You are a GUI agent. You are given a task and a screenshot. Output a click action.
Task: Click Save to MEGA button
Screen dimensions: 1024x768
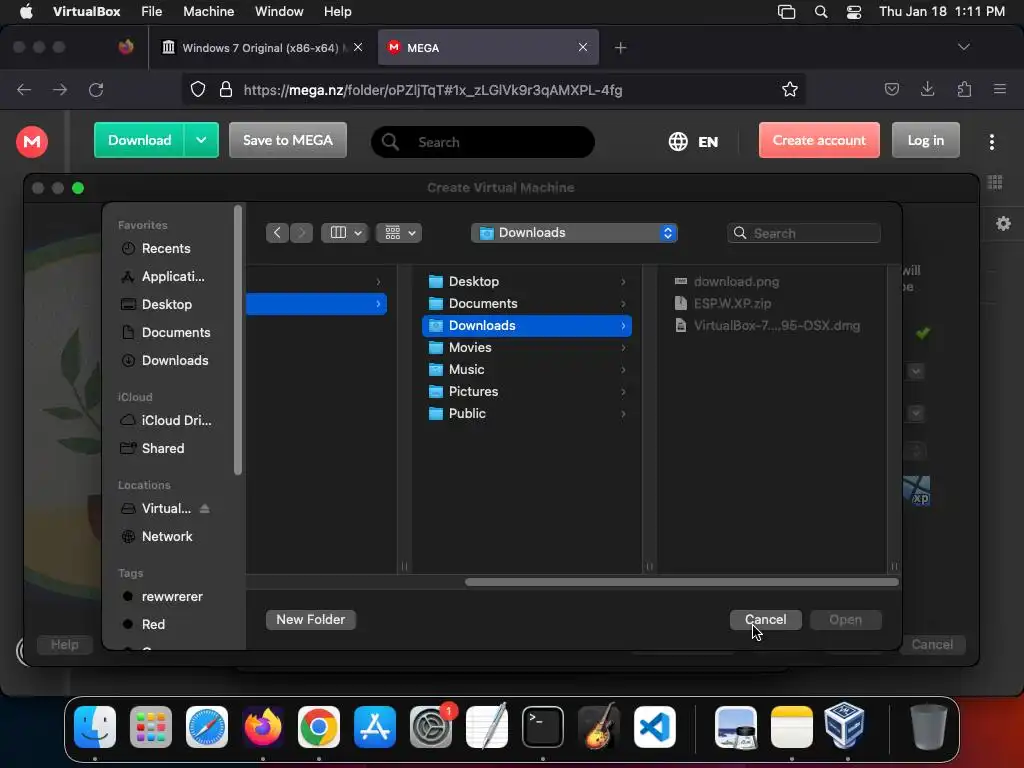click(288, 140)
